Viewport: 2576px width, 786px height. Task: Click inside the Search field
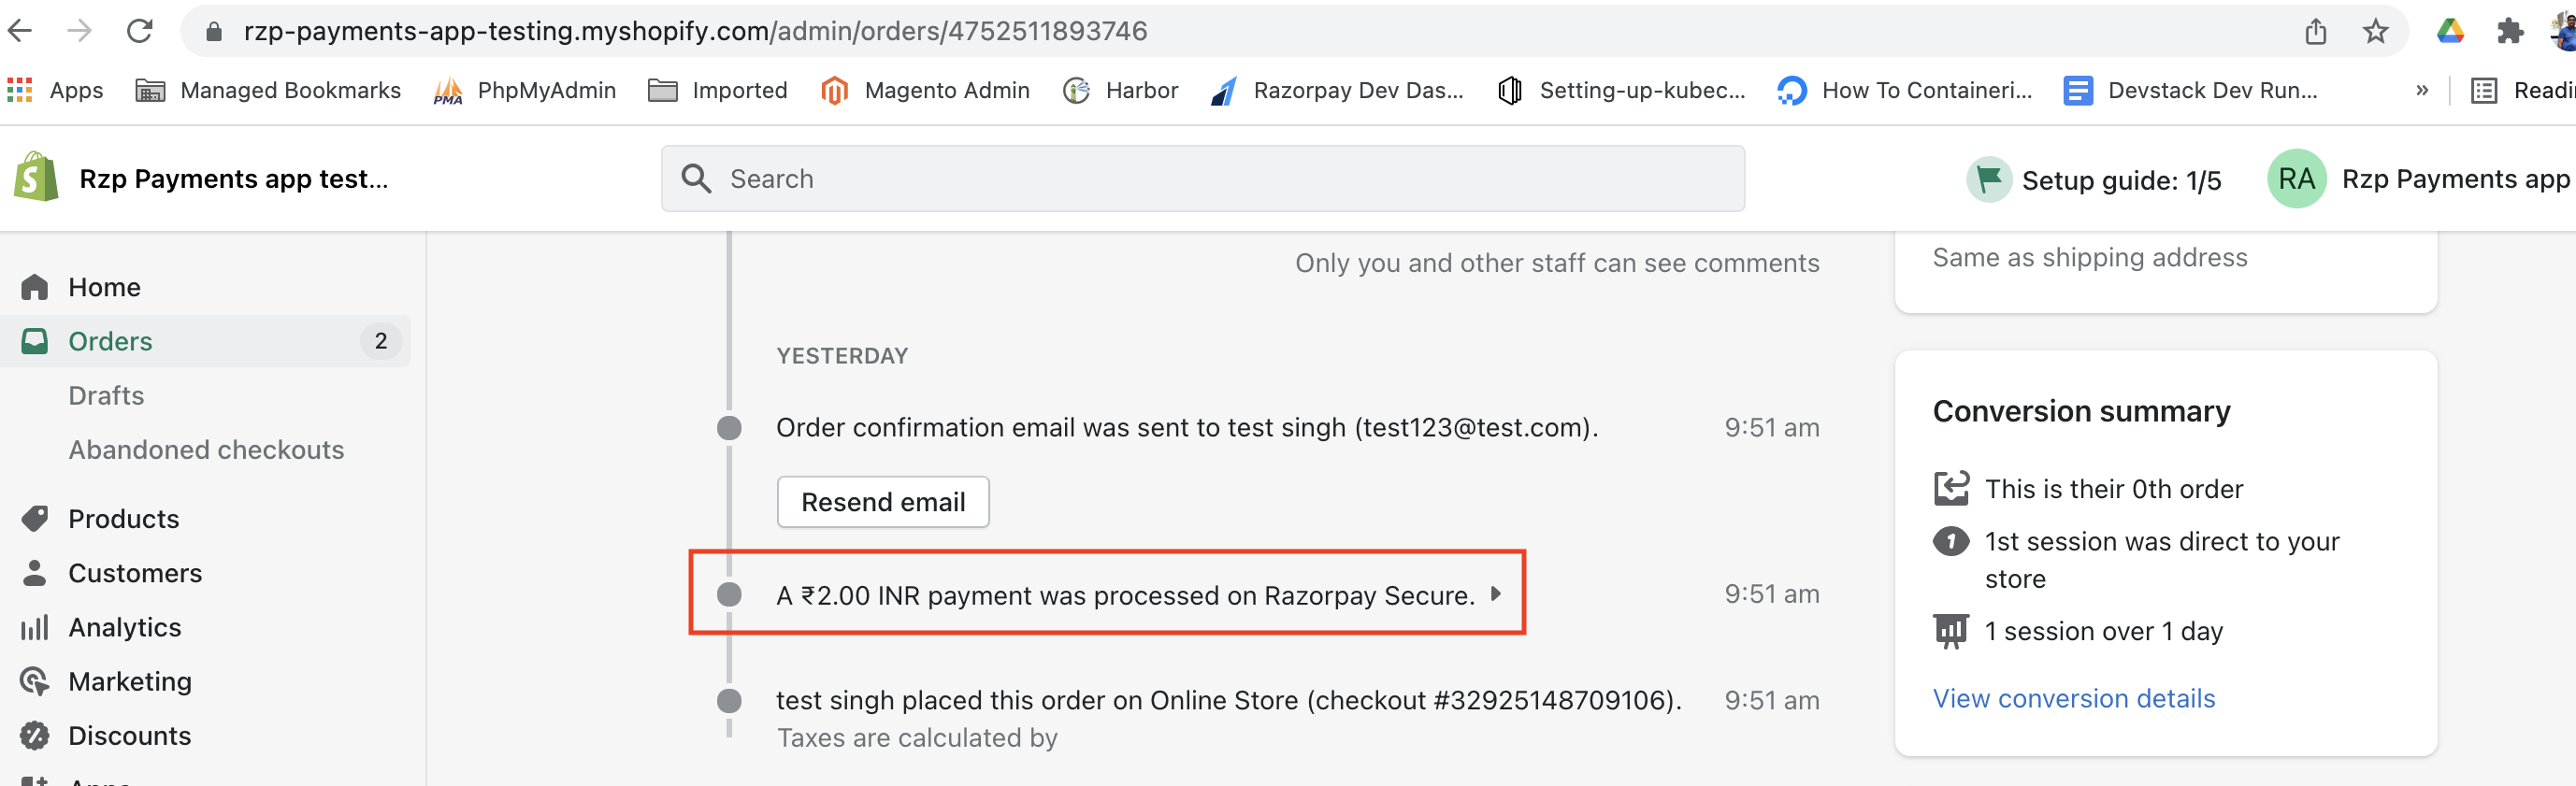(x=1200, y=178)
